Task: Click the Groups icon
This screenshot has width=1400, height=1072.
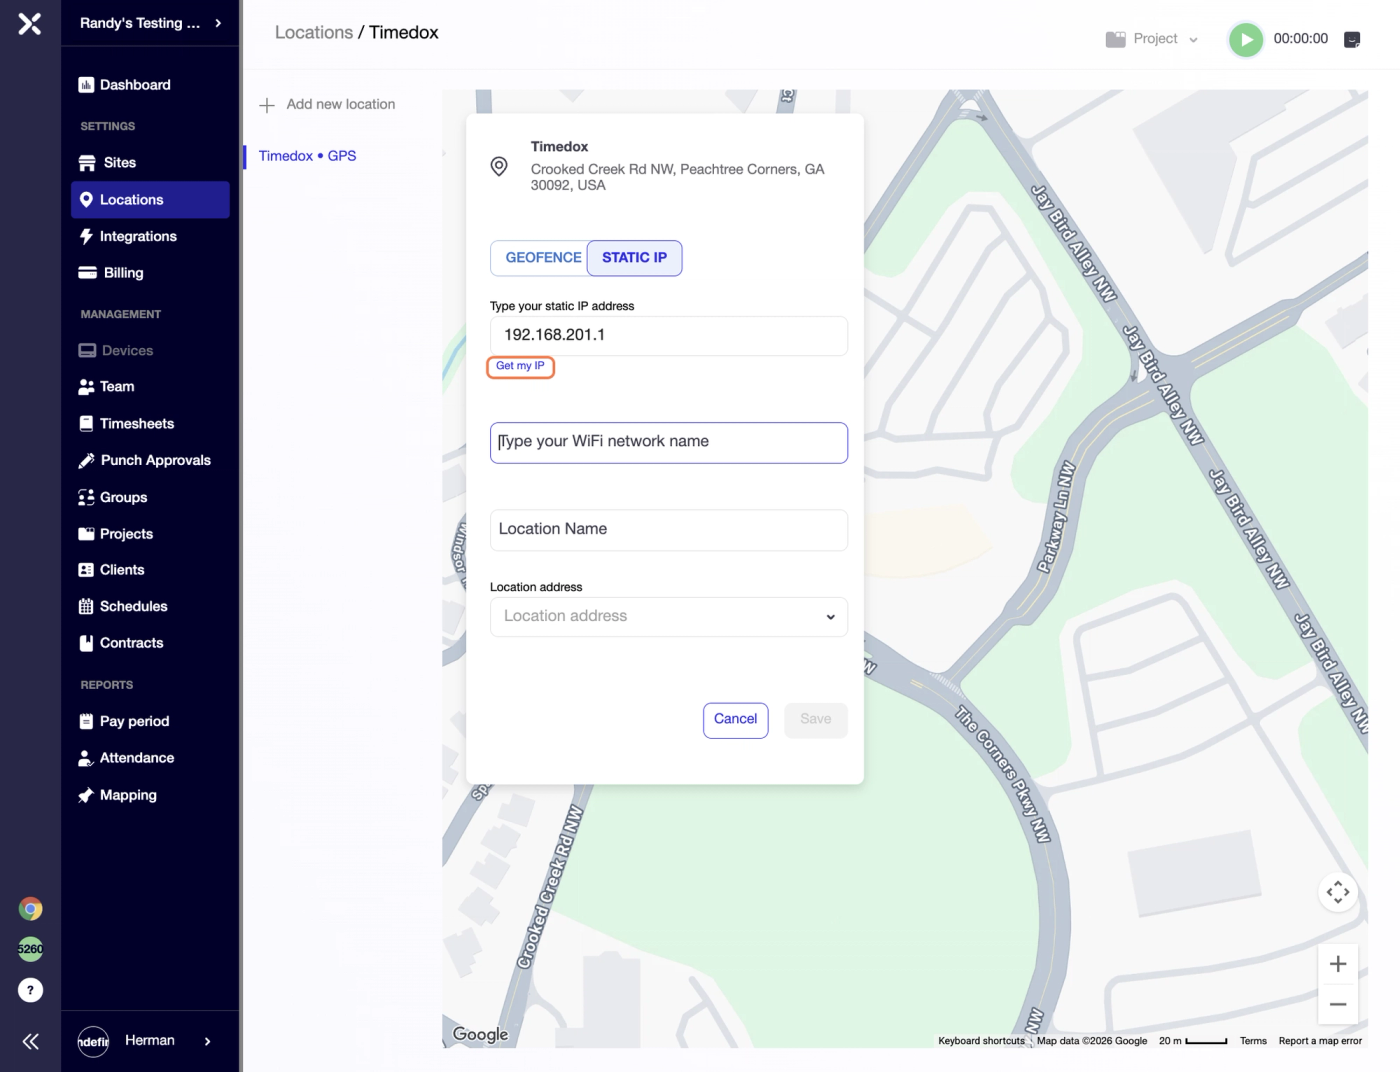Action: (x=86, y=498)
